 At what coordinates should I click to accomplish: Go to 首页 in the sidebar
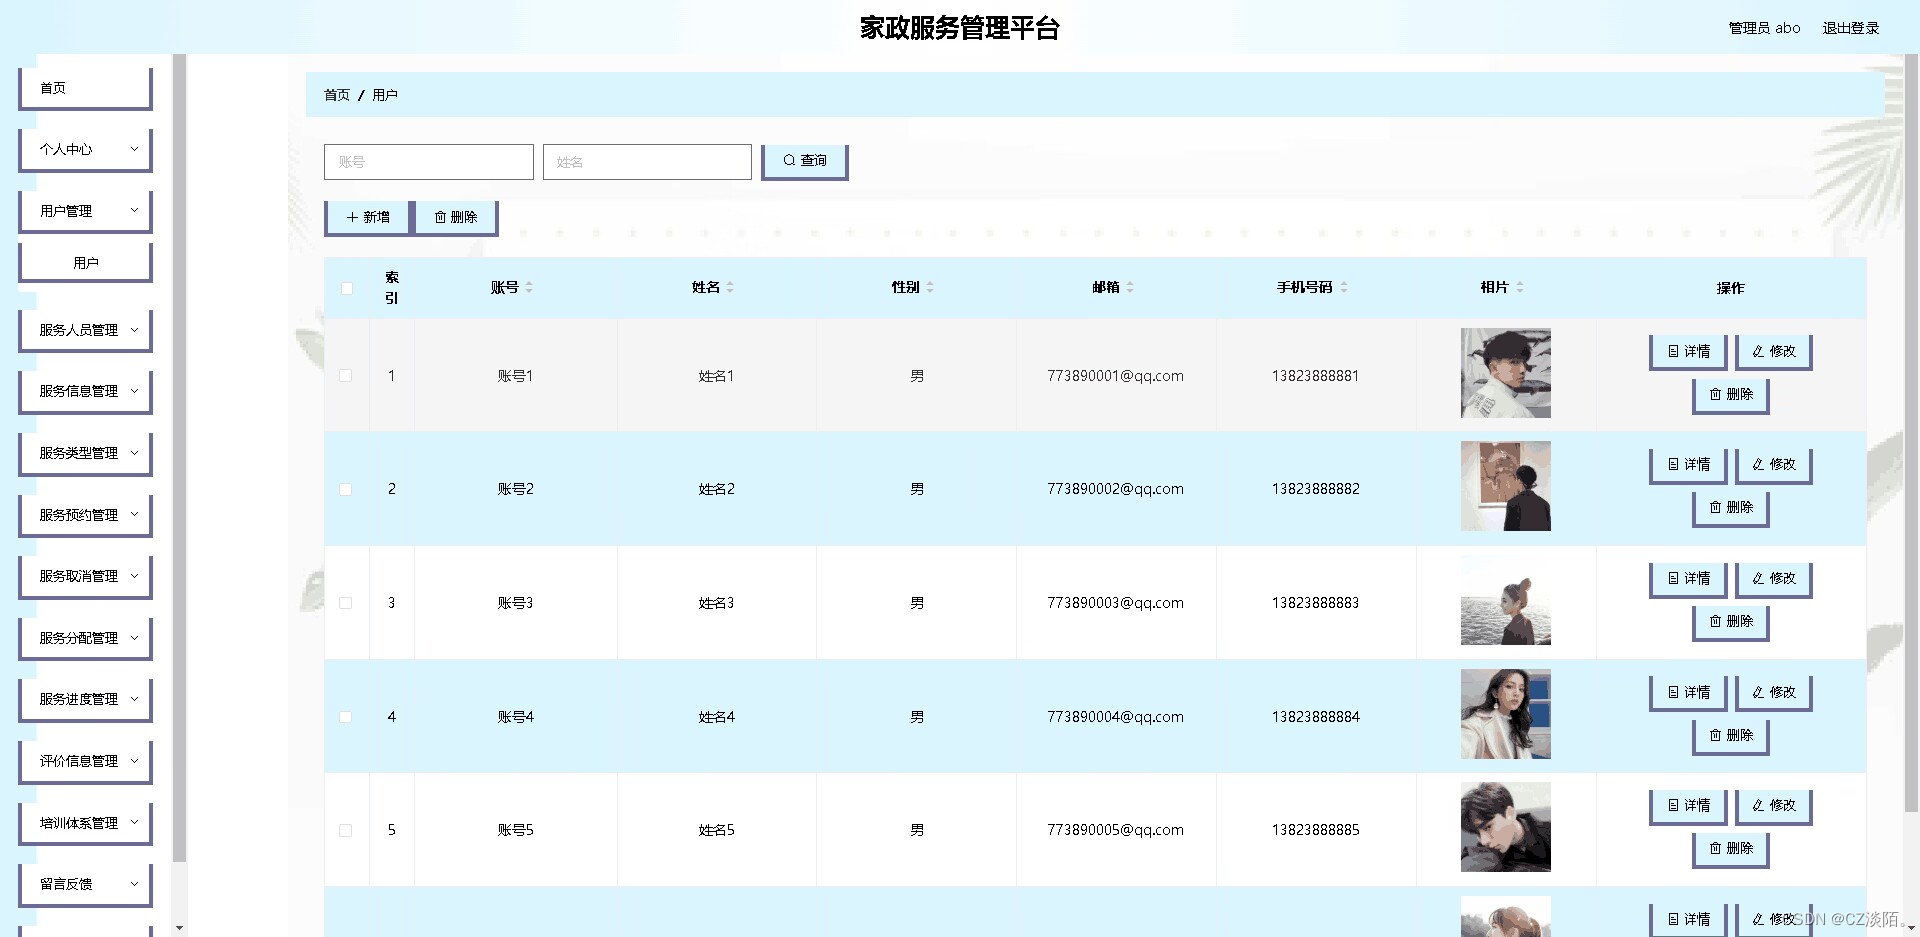click(x=85, y=89)
